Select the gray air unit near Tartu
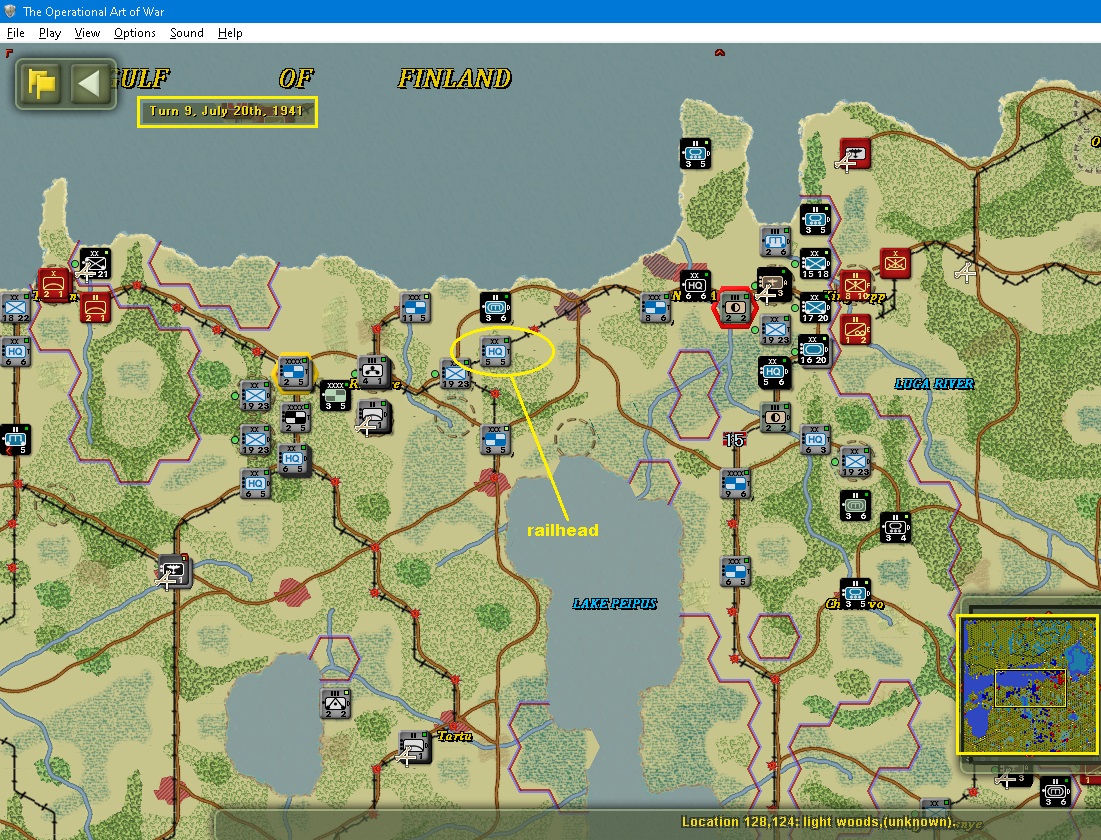Screen dimensions: 1101x840 (x=415, y=747)
